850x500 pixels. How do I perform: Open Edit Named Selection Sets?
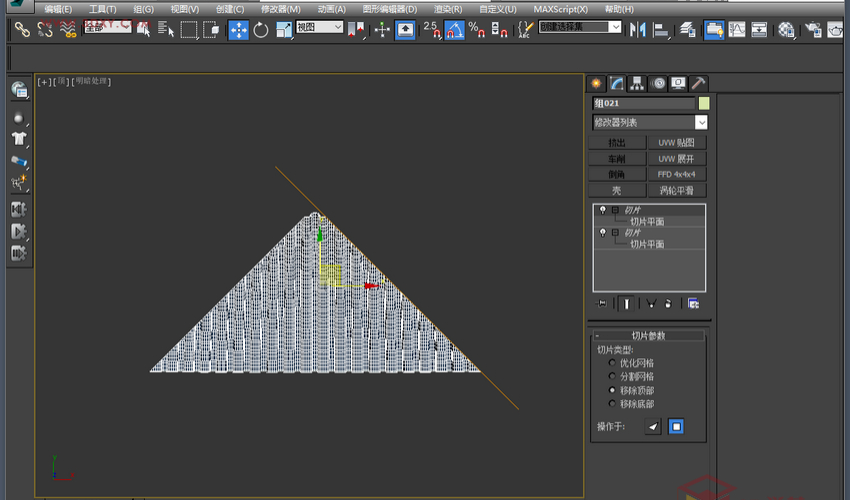[525, 29]
